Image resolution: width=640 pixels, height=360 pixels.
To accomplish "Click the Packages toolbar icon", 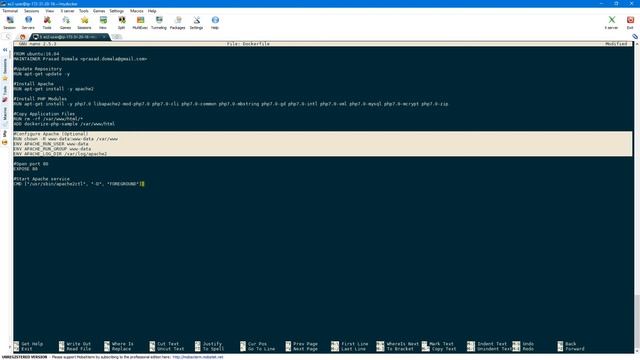I will [x=178, y=22].
